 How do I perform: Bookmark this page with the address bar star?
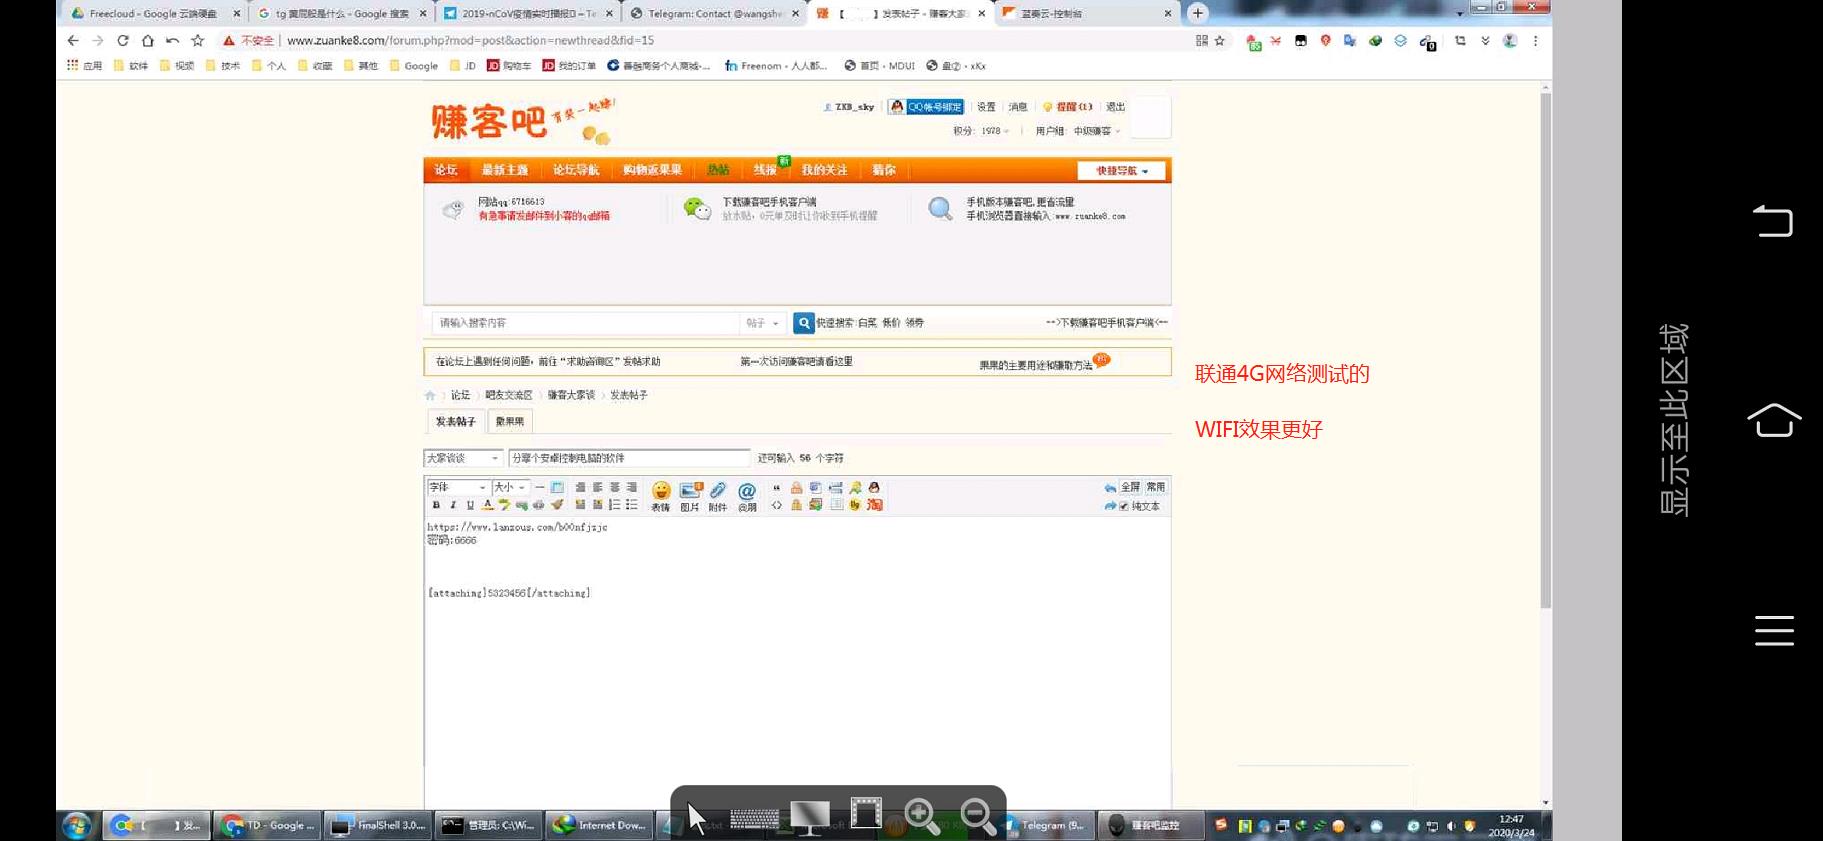tap(1219, 41)
